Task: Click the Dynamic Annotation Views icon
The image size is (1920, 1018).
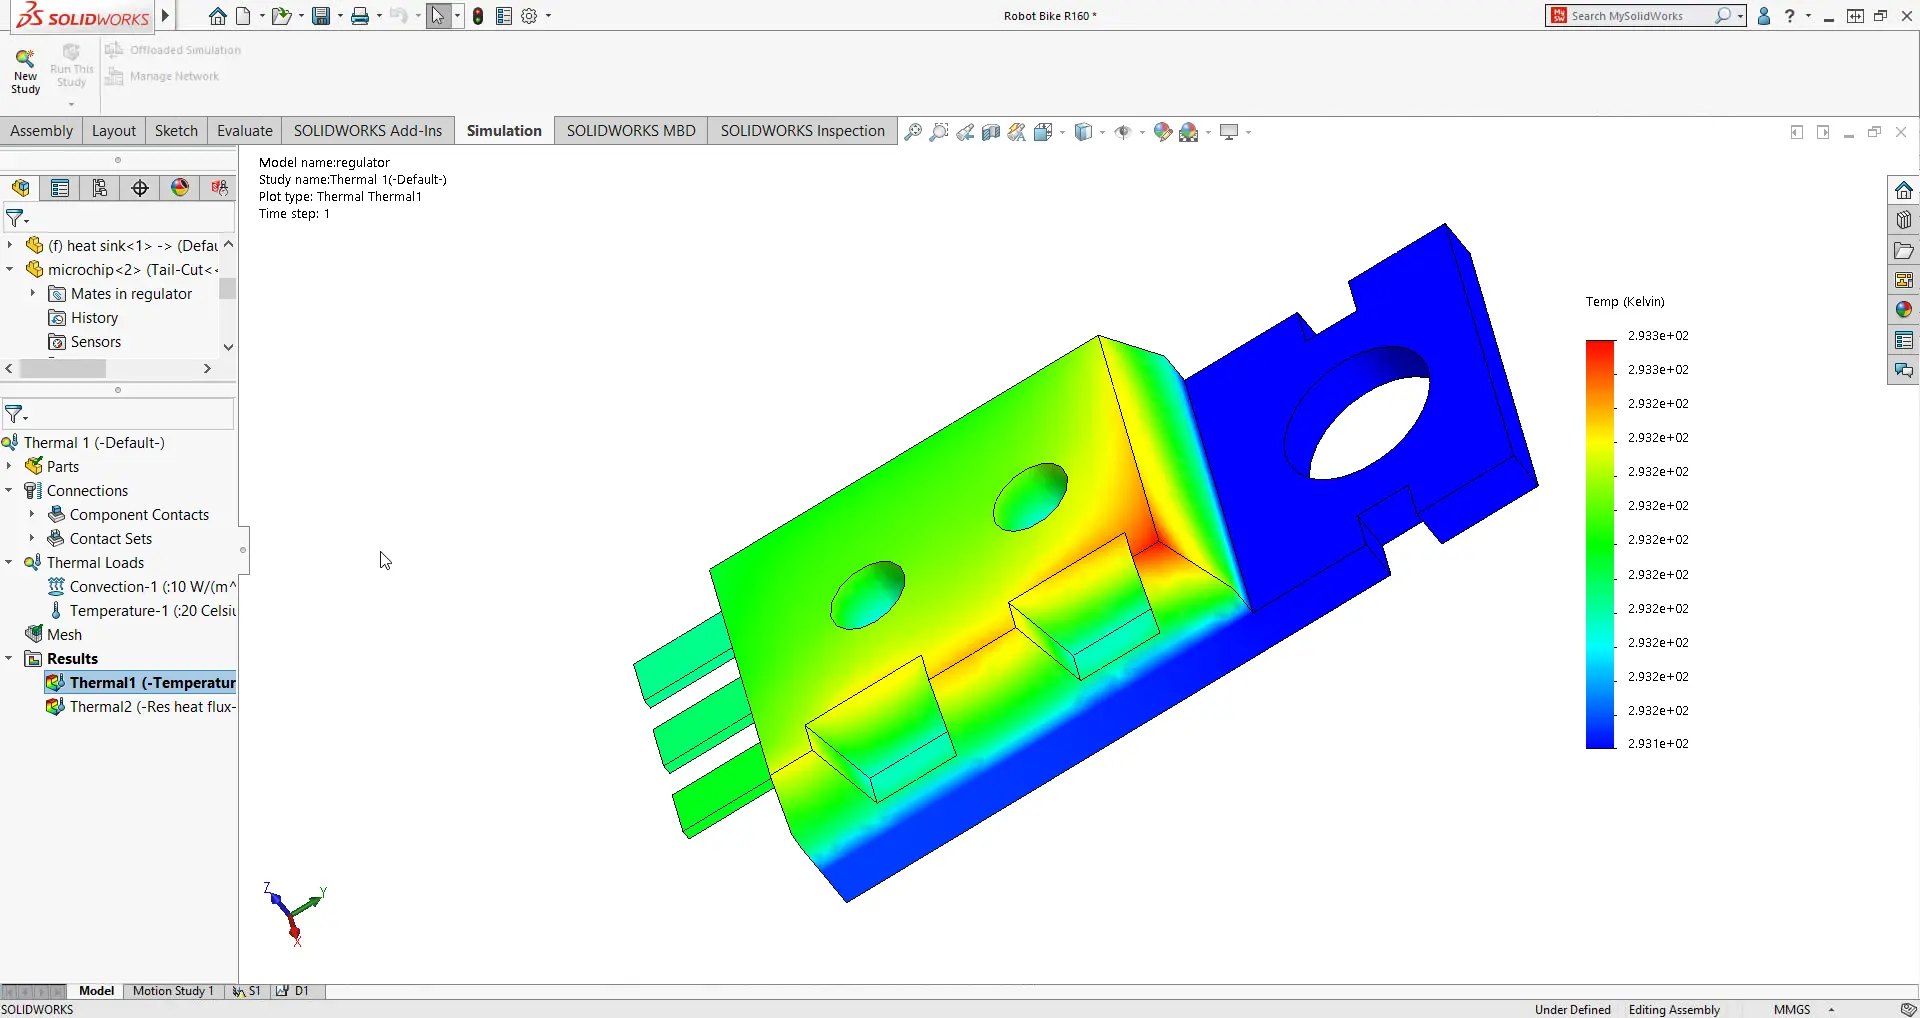Action: click(x=1017, y=132)
